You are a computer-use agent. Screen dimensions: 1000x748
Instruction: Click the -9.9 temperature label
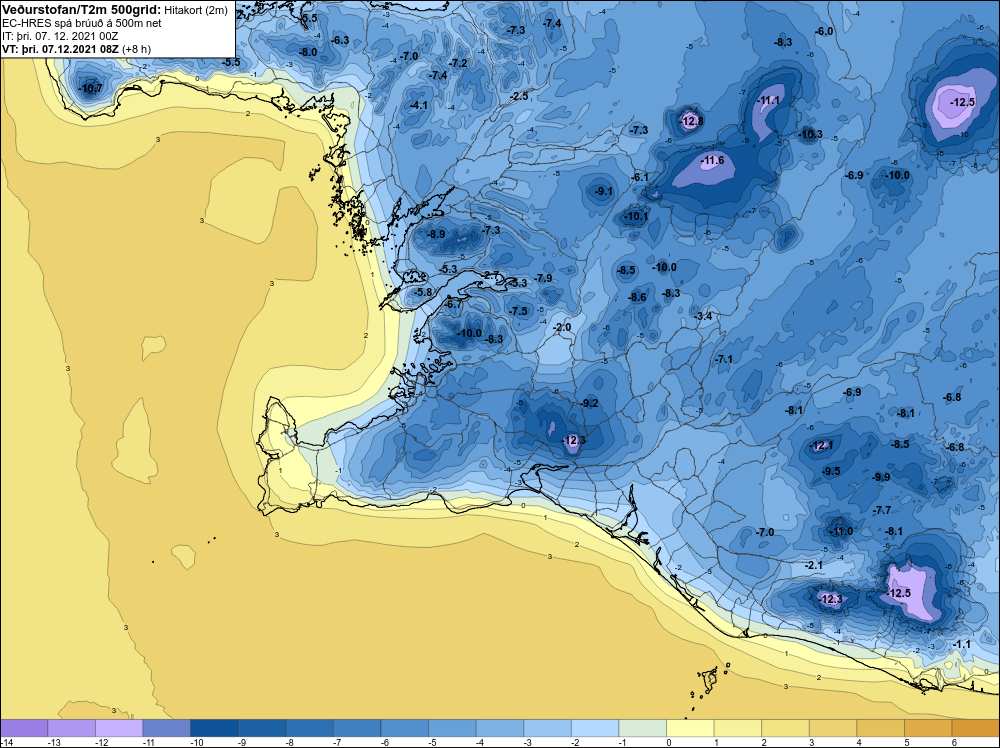coord(881,477)
